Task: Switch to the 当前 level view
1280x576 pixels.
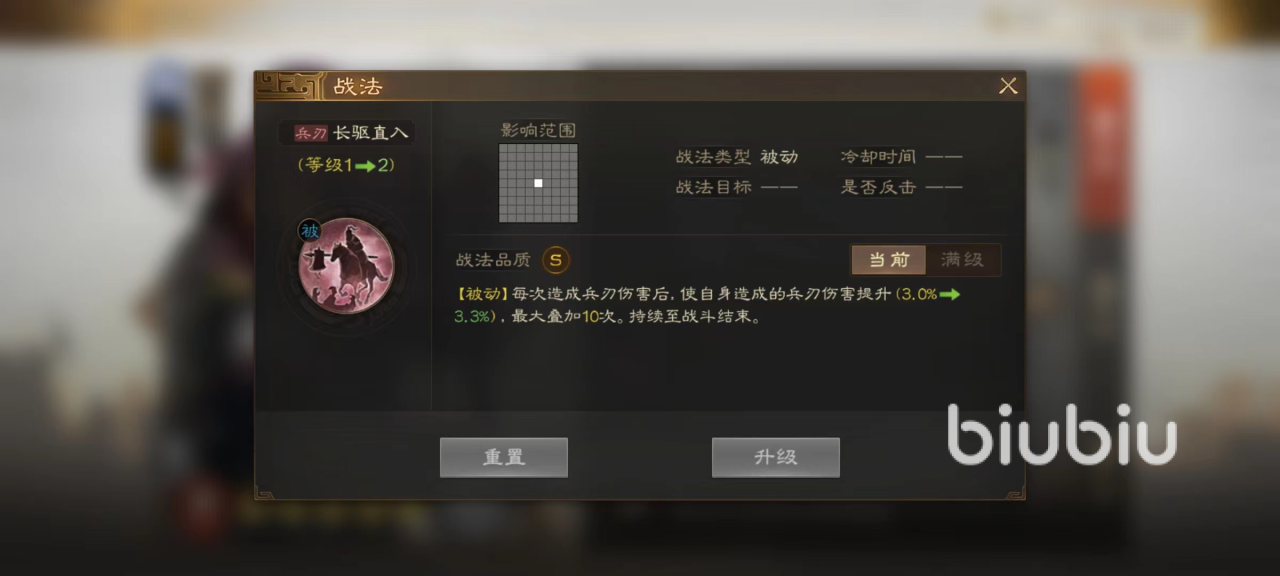Action: [888, 260]
